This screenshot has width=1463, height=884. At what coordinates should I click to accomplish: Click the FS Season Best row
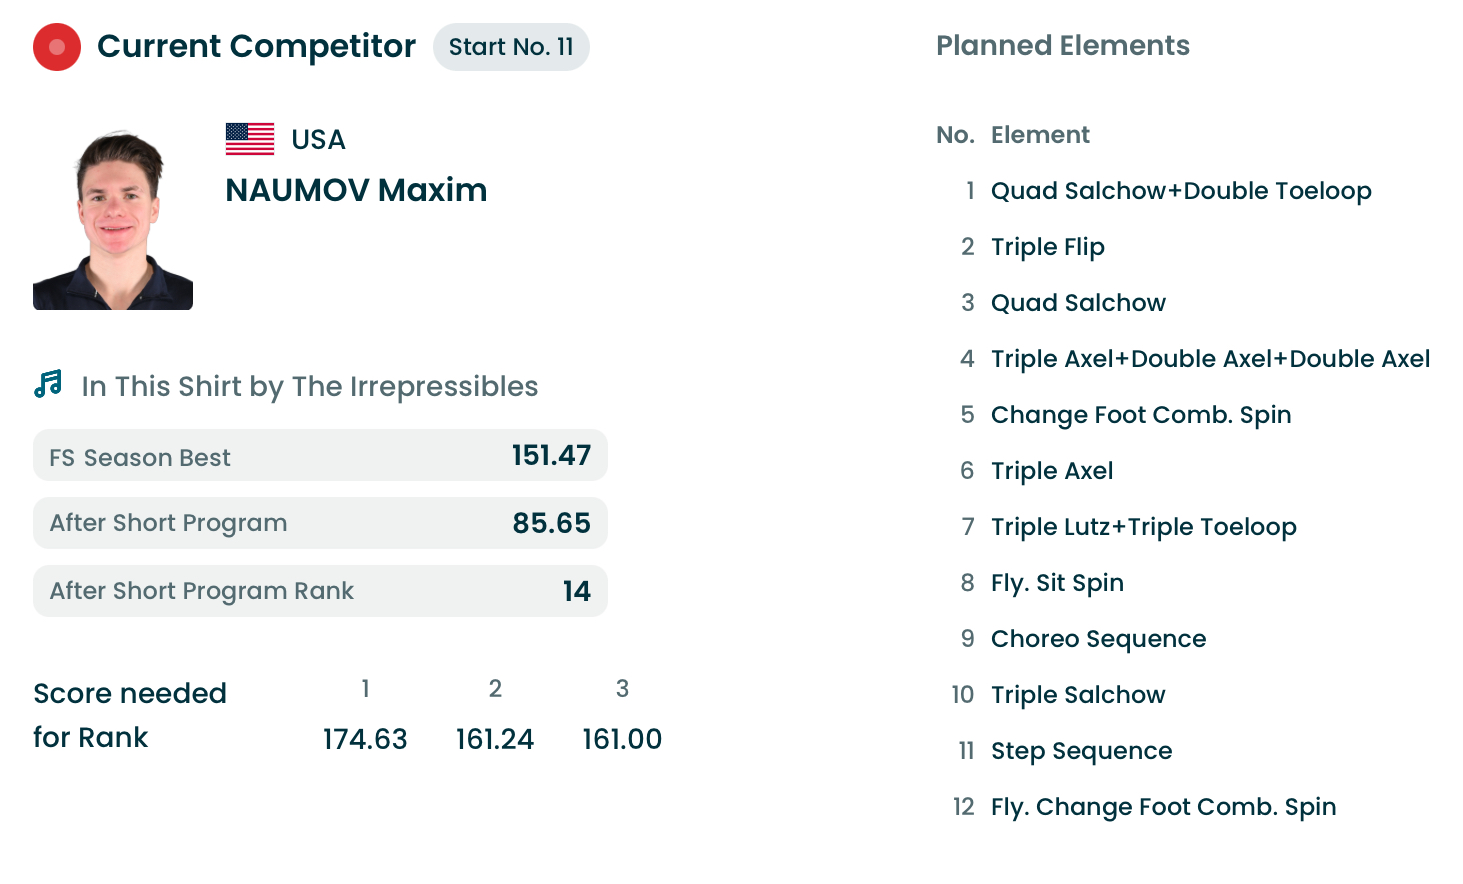(x=320, y=456)
